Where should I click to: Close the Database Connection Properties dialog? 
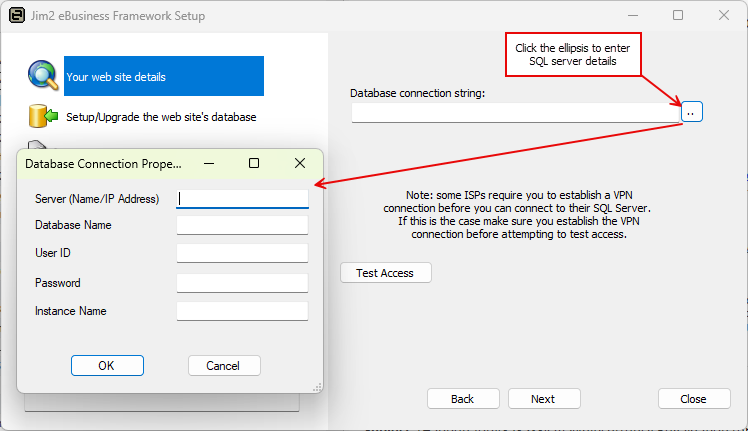(300, 164)
